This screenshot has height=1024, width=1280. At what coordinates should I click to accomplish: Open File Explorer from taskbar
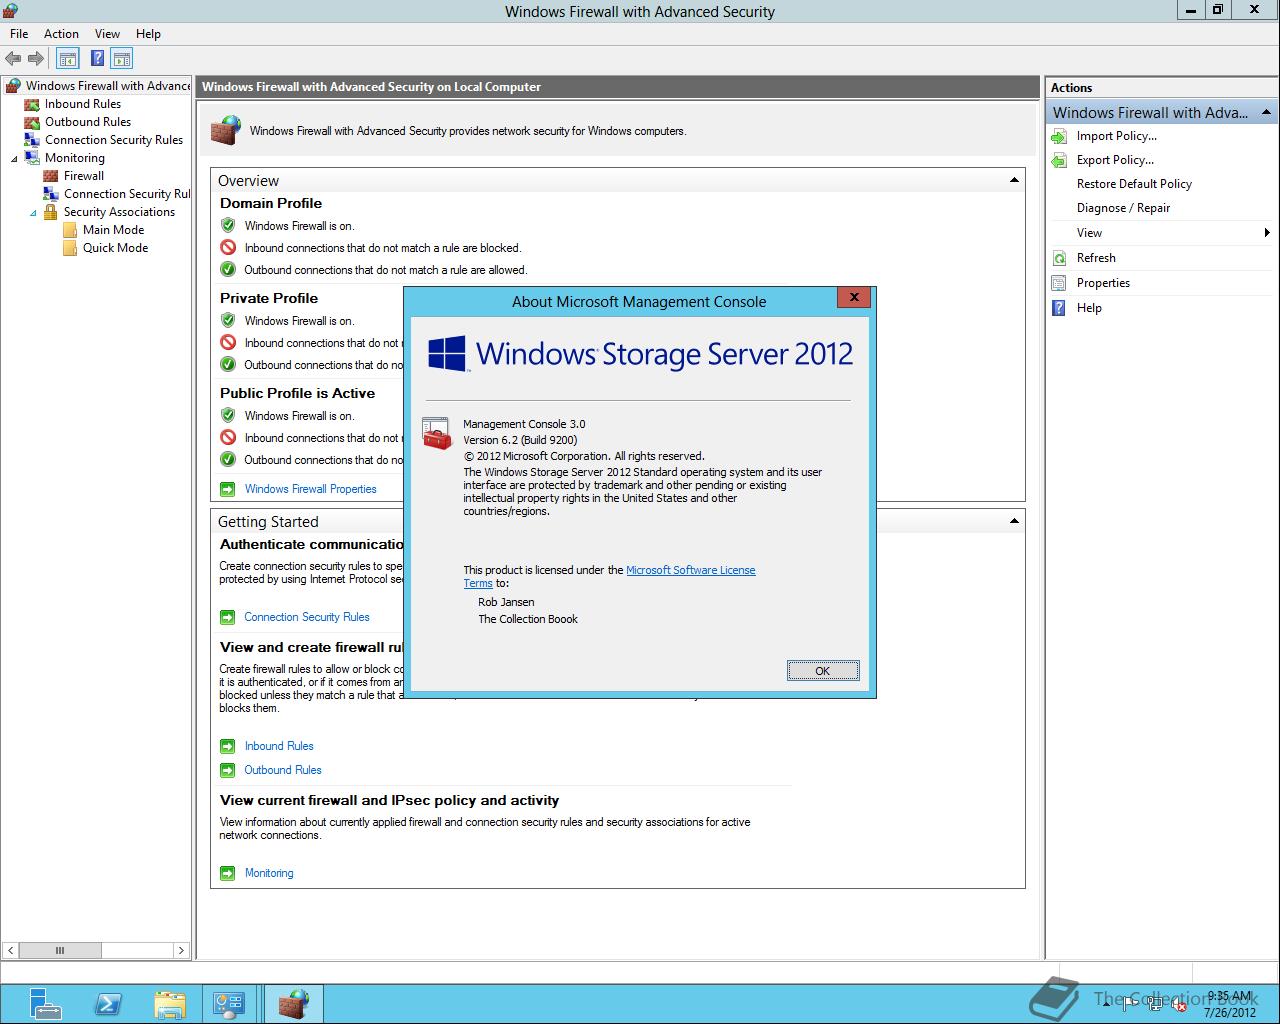[x=170, y=1004]
